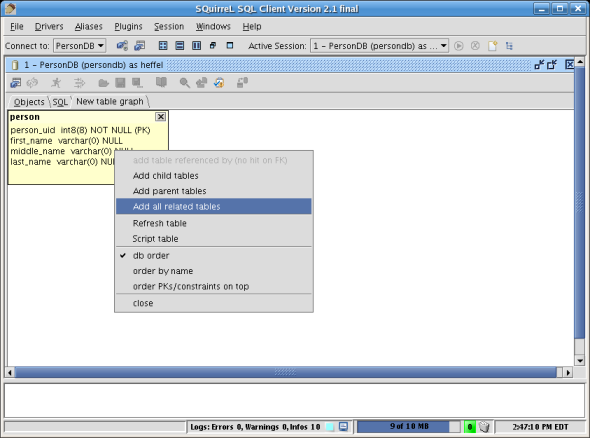Click the green 0 indicator in status bar
The width and height of the screenshot is (590, 438).
[470, 427]
